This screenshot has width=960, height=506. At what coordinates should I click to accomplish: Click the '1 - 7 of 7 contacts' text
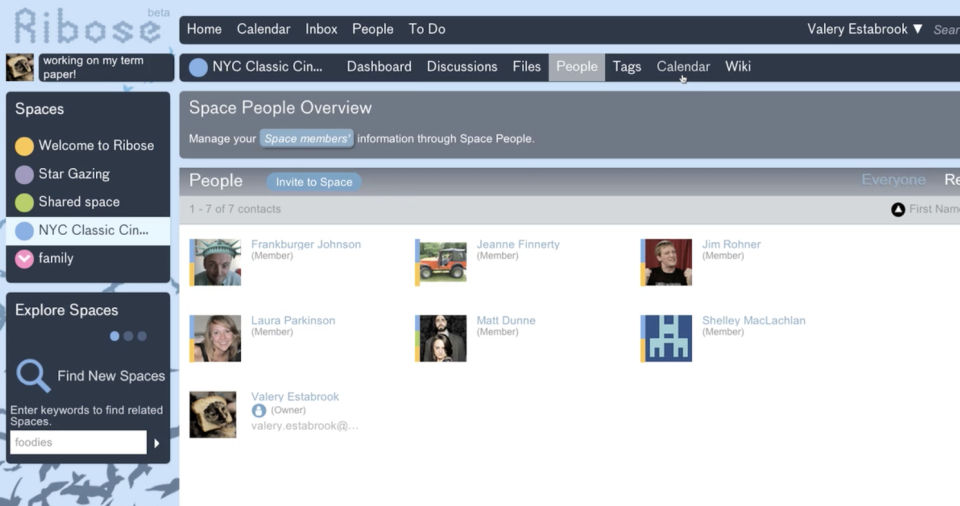[234, 209]
